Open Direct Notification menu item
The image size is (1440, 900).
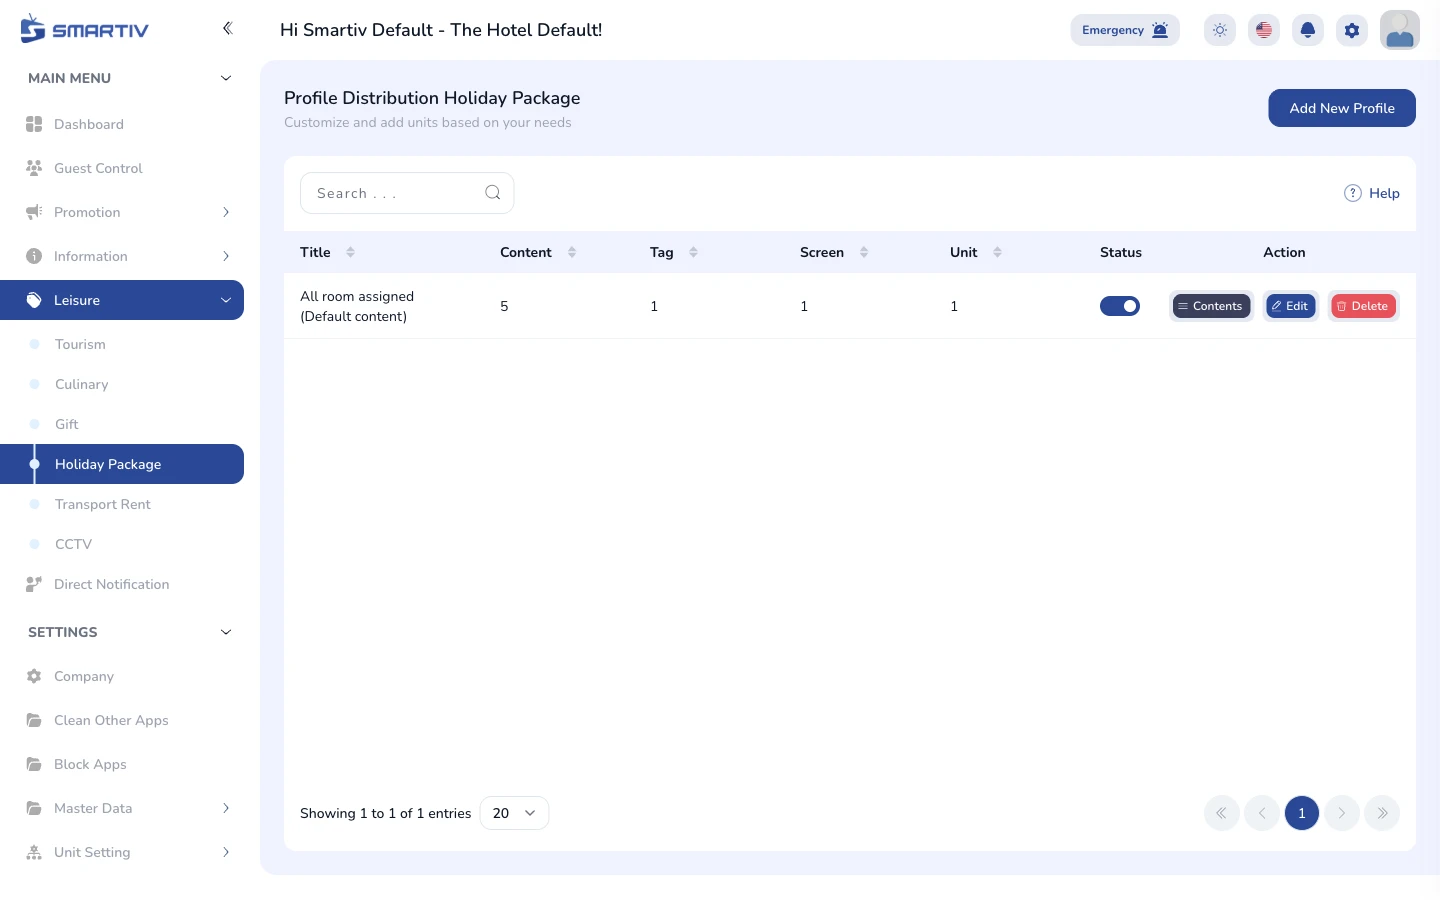coord(122,584)
